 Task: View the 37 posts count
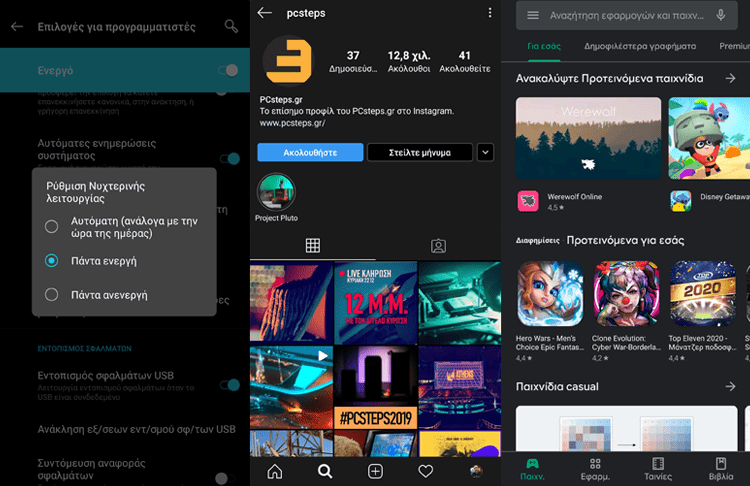coord(353,61)
